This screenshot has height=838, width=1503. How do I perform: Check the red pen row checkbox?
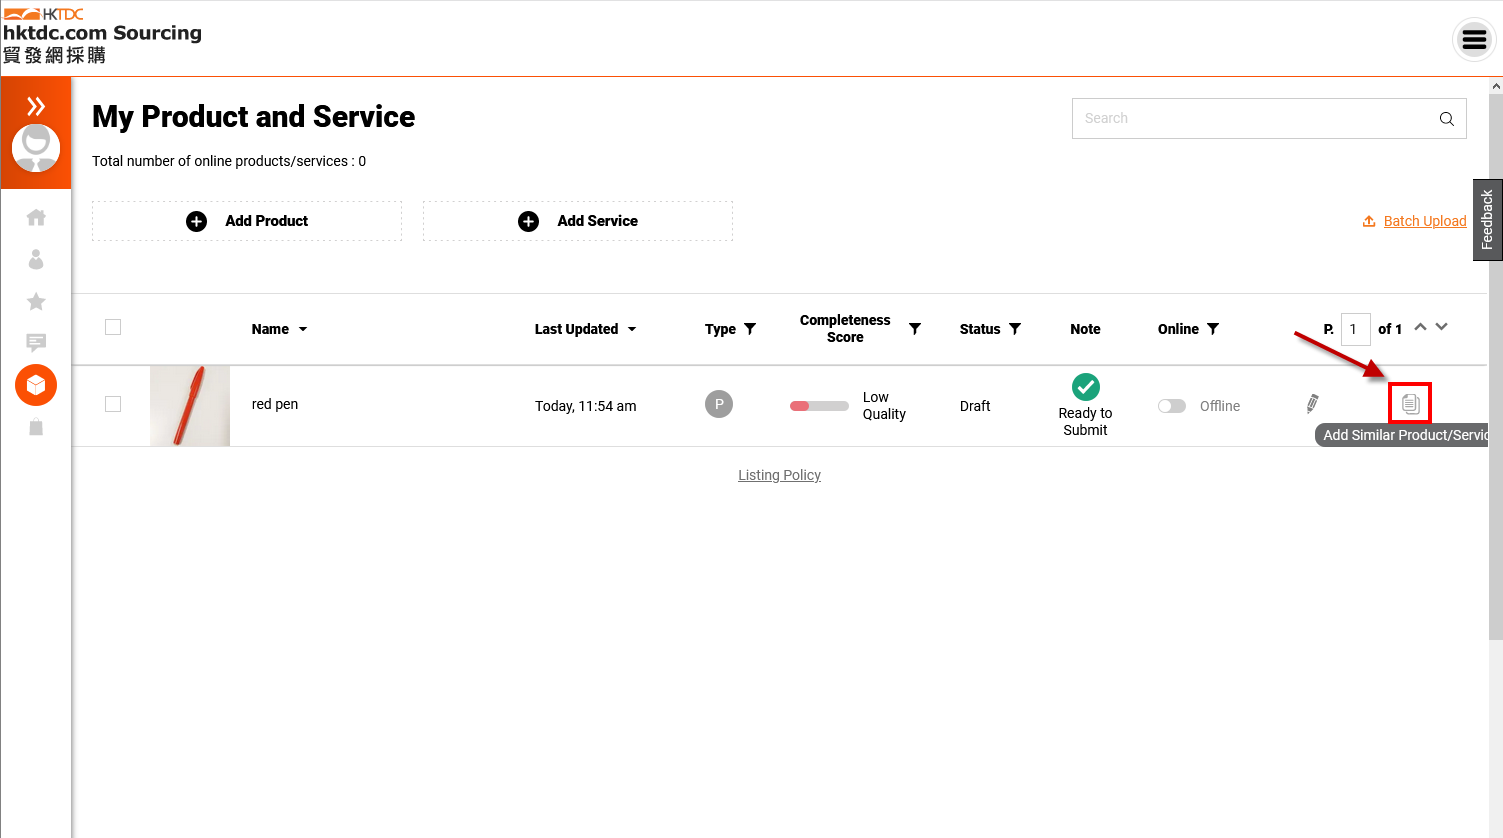pos(113,404)
